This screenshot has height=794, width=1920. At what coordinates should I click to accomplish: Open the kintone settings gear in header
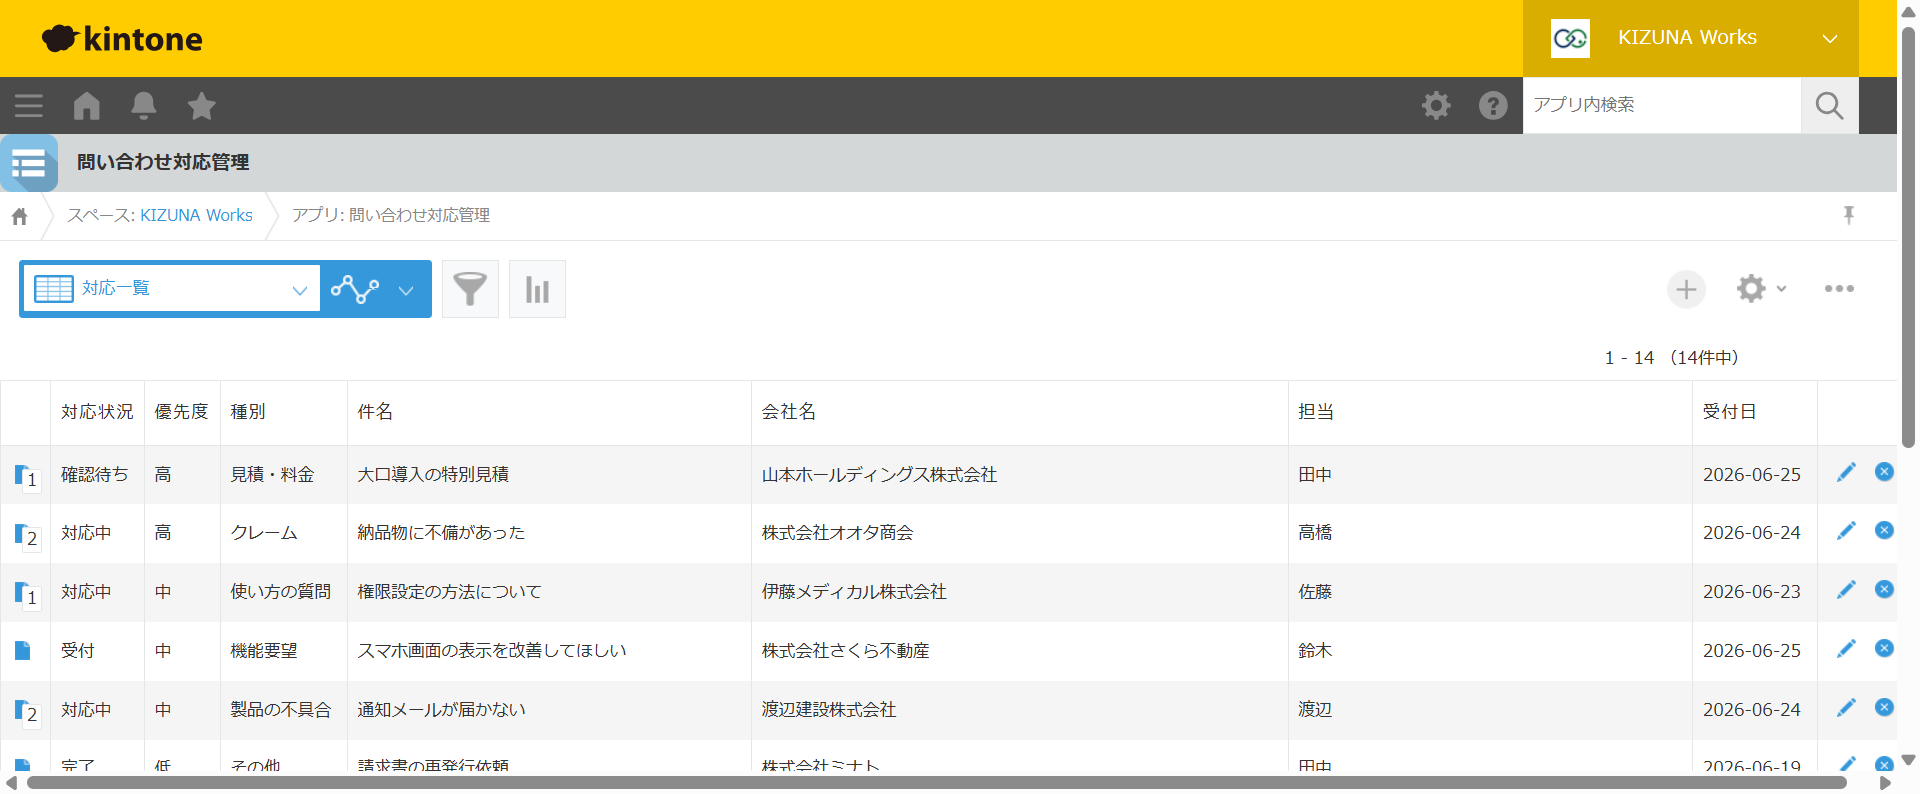(x=1436, y=105)
